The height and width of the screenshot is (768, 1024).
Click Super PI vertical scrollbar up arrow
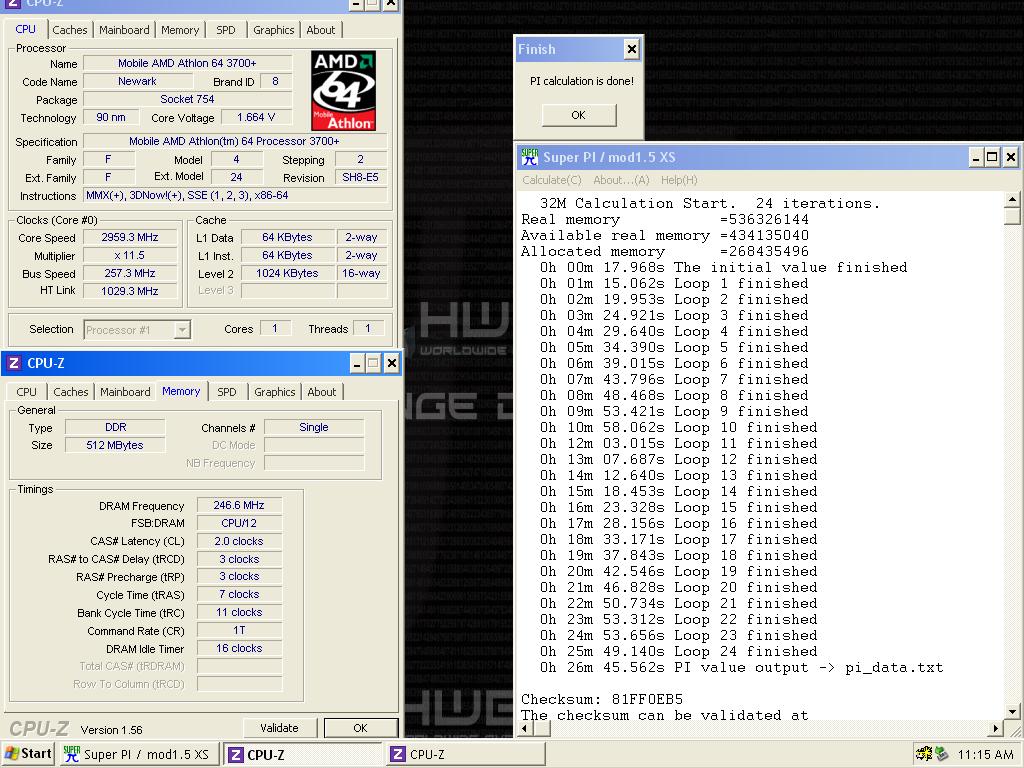click(1012, 199)
